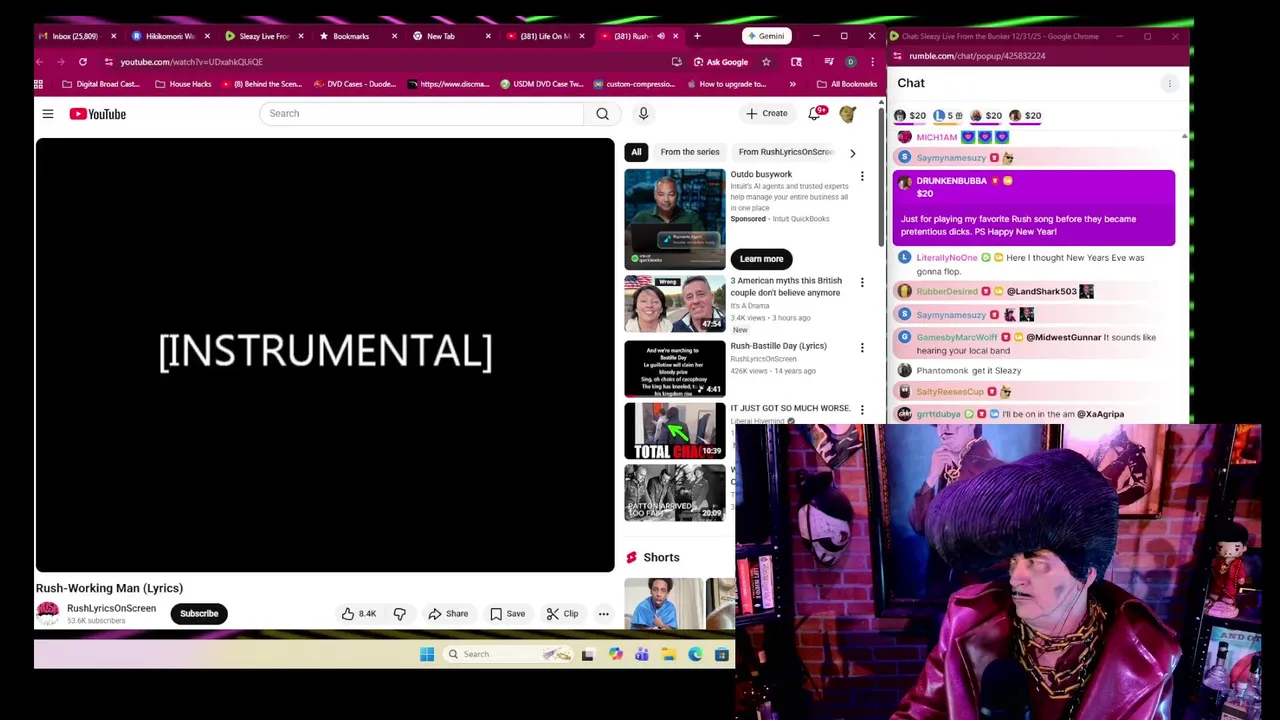Open the All Bookmarks folder dropdown
Screen dimensions: 1280x720
847,84
